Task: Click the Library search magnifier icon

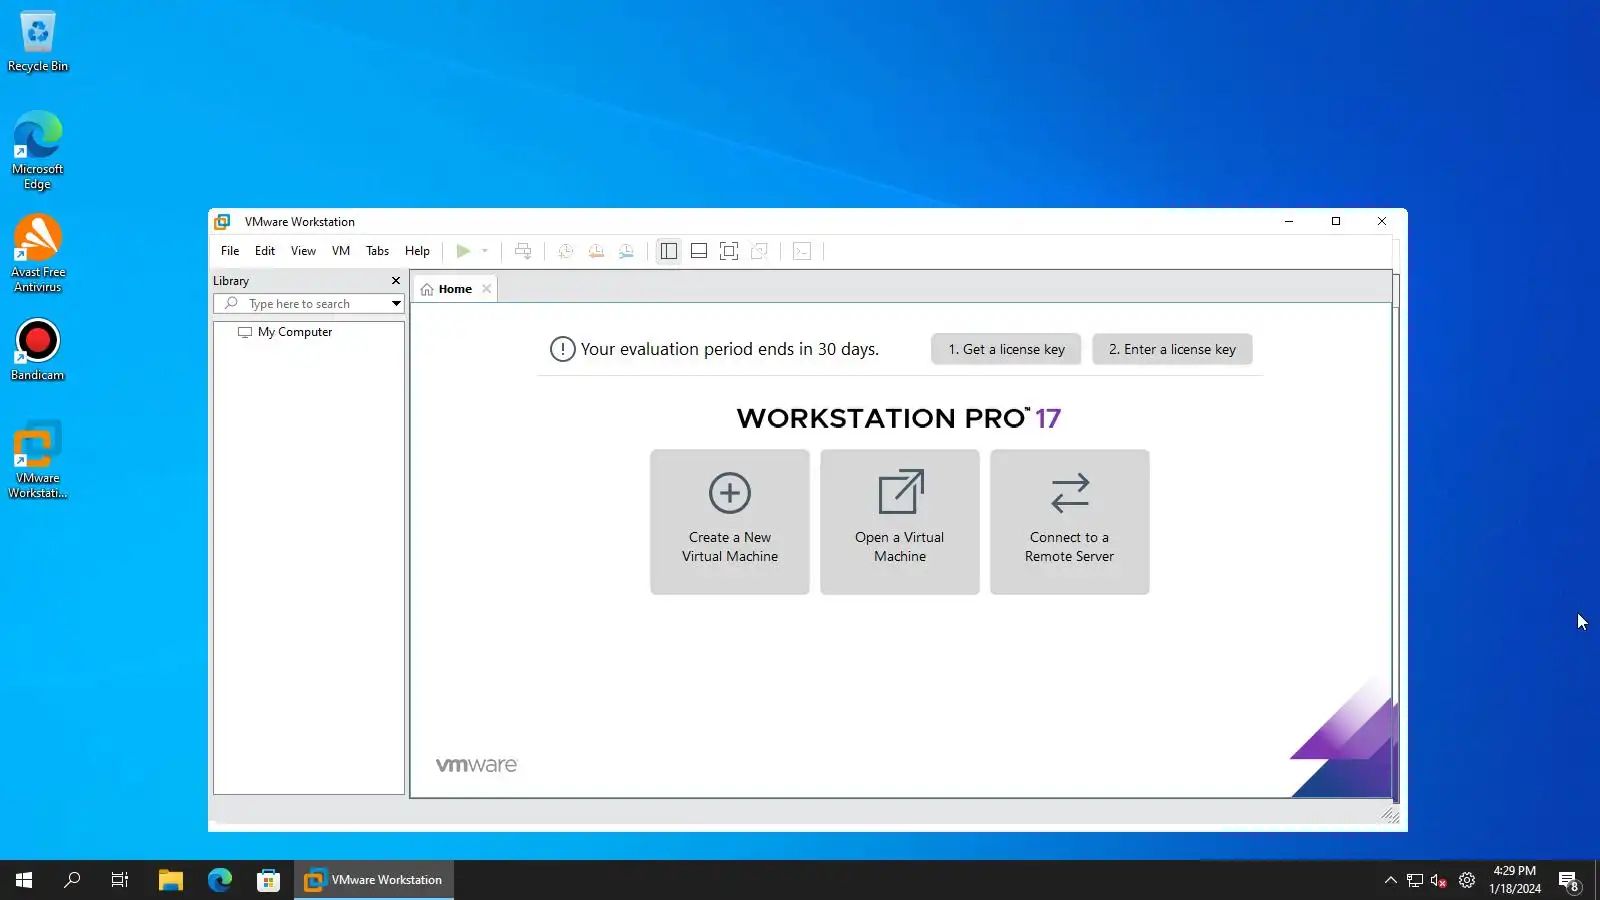Action: tap(231, 304)
